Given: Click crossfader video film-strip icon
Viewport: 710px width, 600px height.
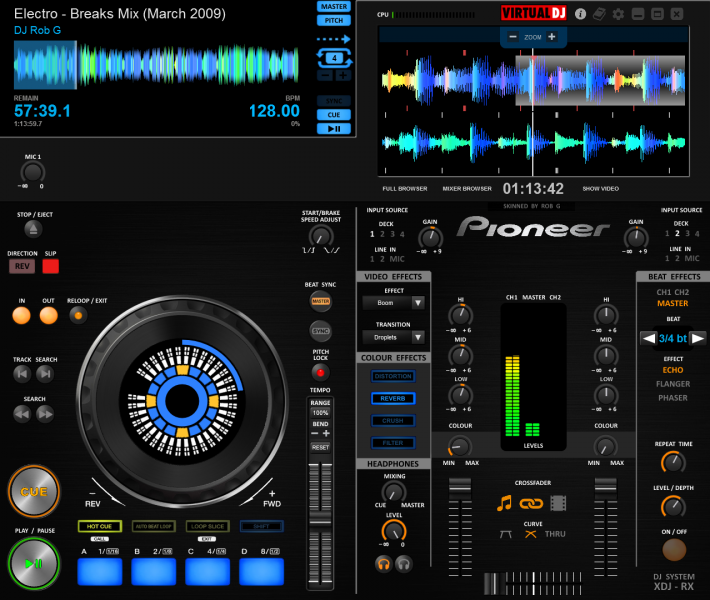Looking at the screenshot, I should [x=558, y=503].
